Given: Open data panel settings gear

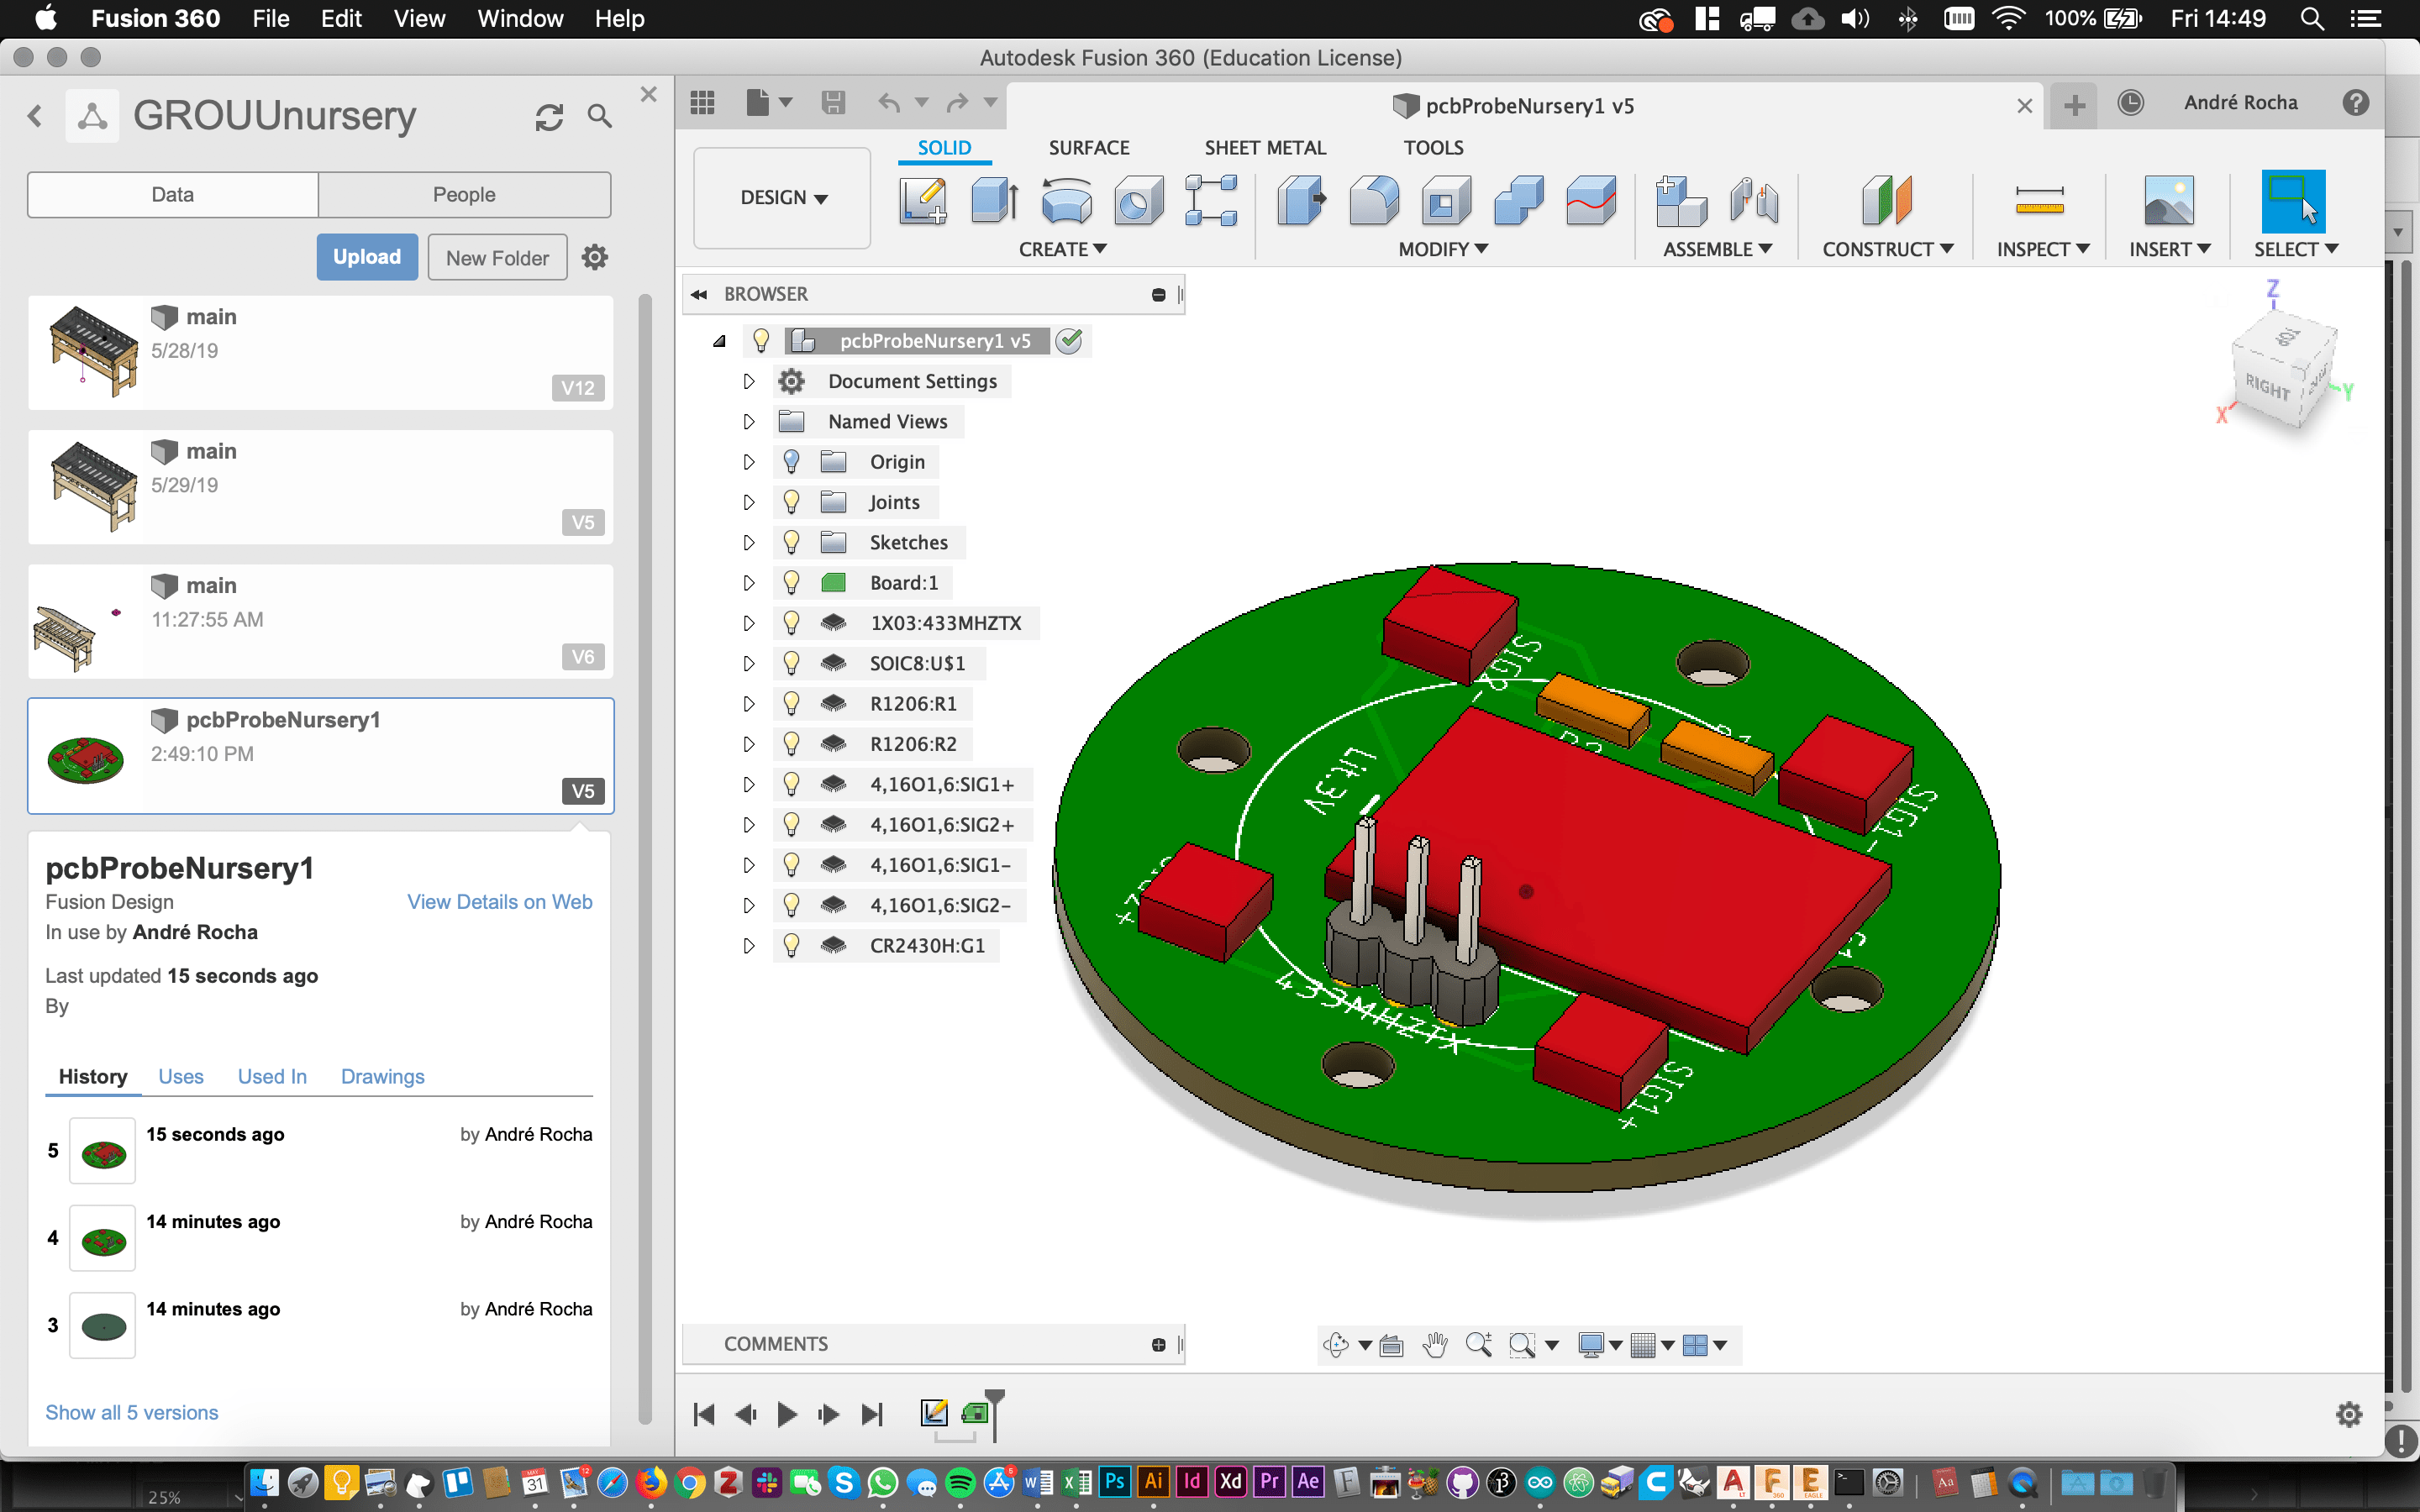Looking at the screenshot, I should click(x=595, y=257).
